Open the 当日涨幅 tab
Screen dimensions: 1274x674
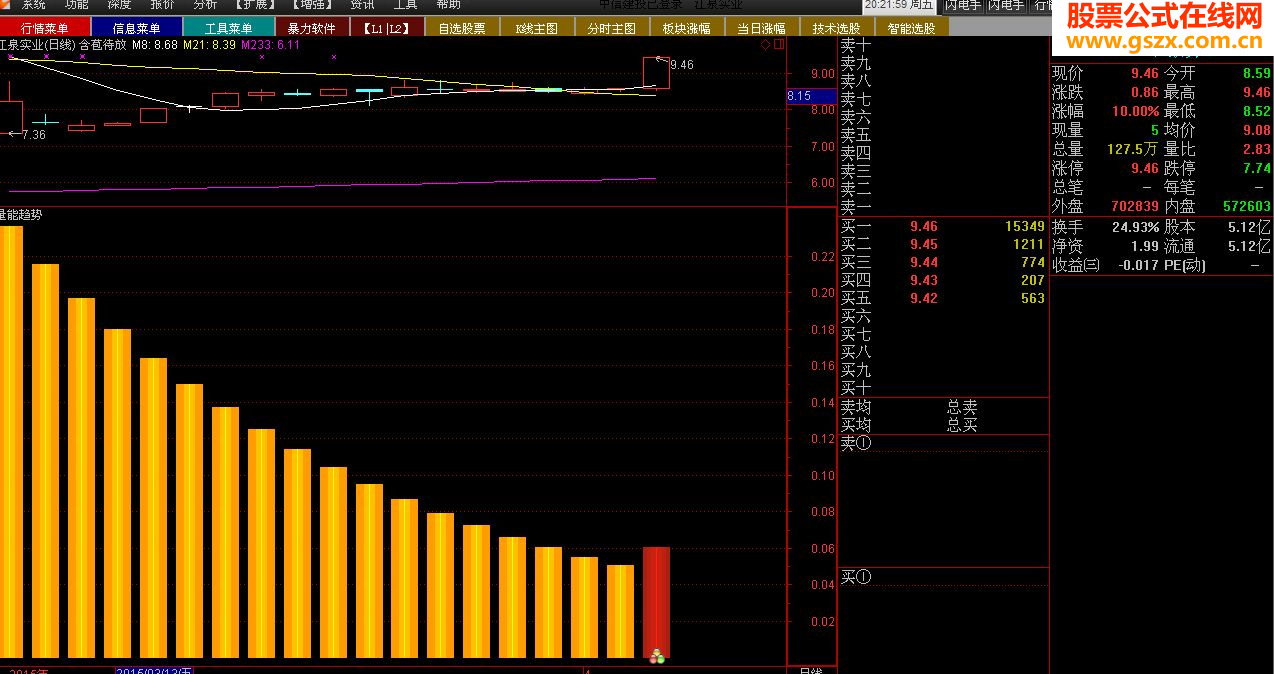pyautogui.click(x=762, y=28)
